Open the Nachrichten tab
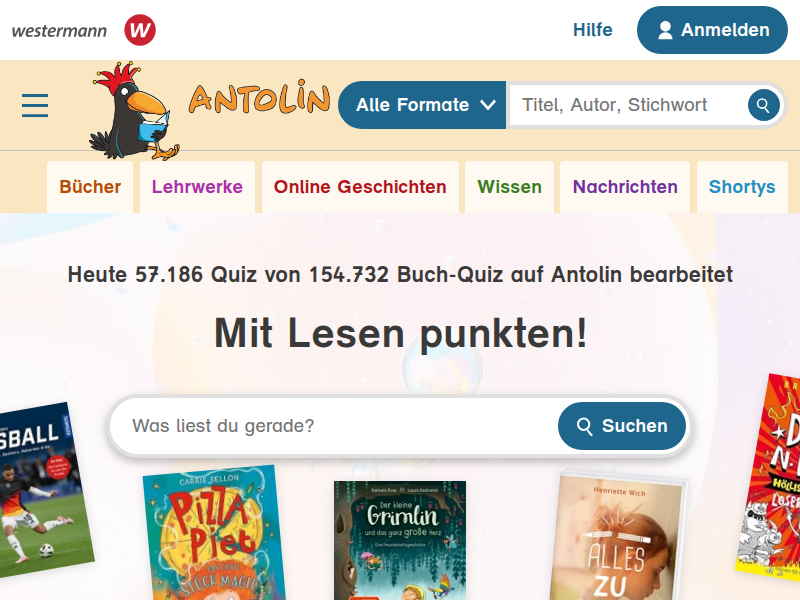800x600 pixels. tap(625, 187)
